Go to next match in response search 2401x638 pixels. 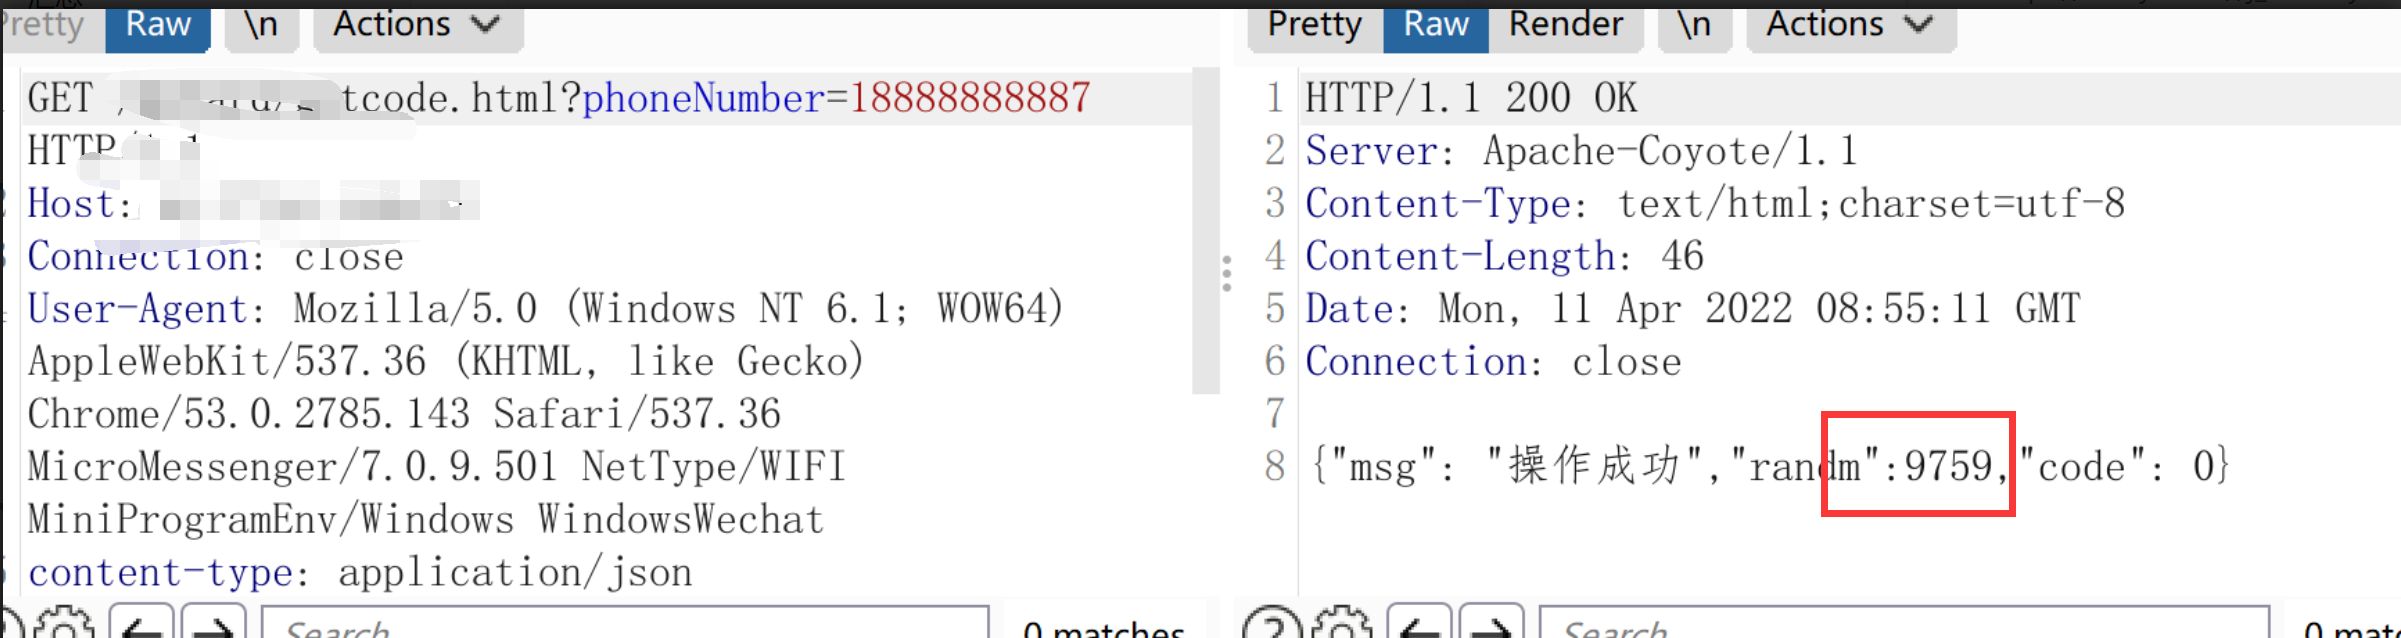click(x=1491, y=625)
